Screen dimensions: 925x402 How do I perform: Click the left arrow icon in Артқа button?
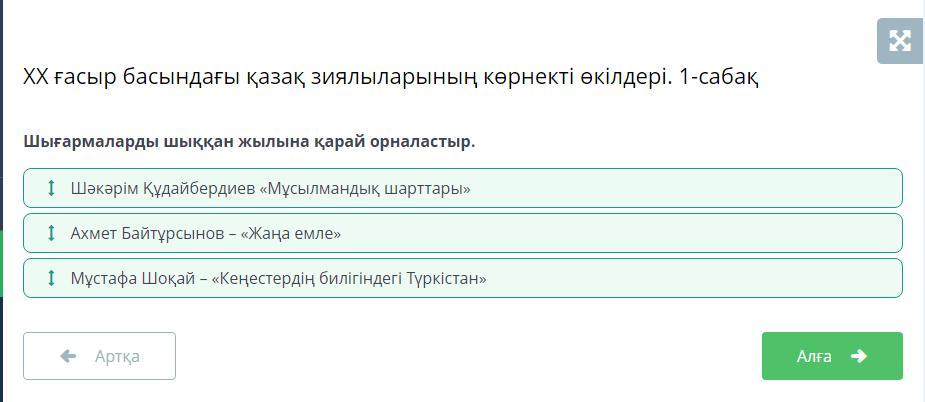pos(68,356)
